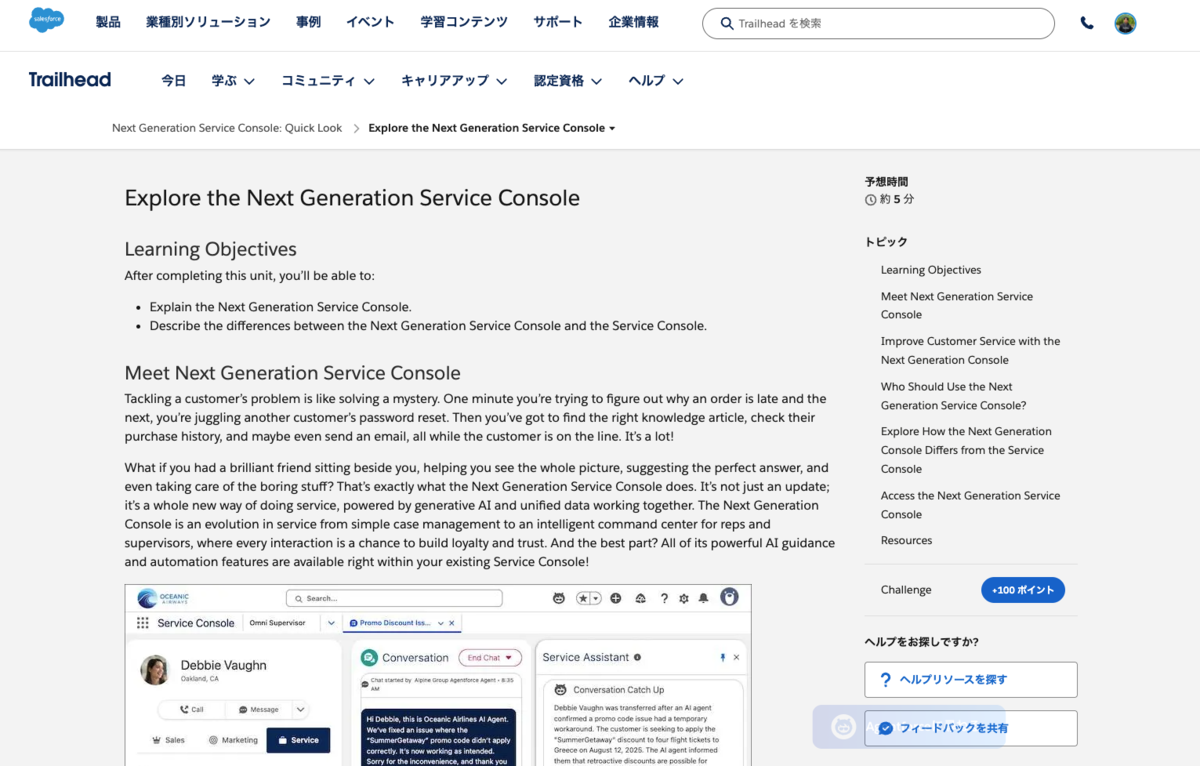Jump to Who Should Use the Next Generation topic

point(953,396)
